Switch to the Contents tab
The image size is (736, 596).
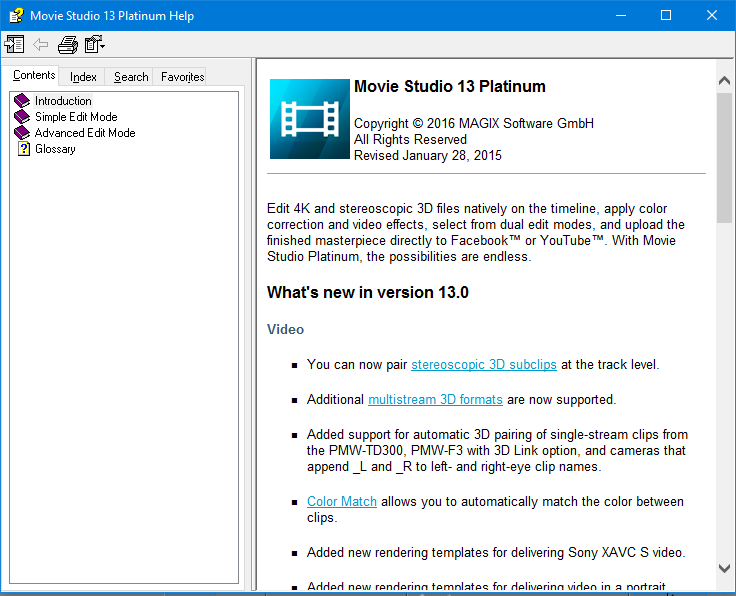(34, 75)
